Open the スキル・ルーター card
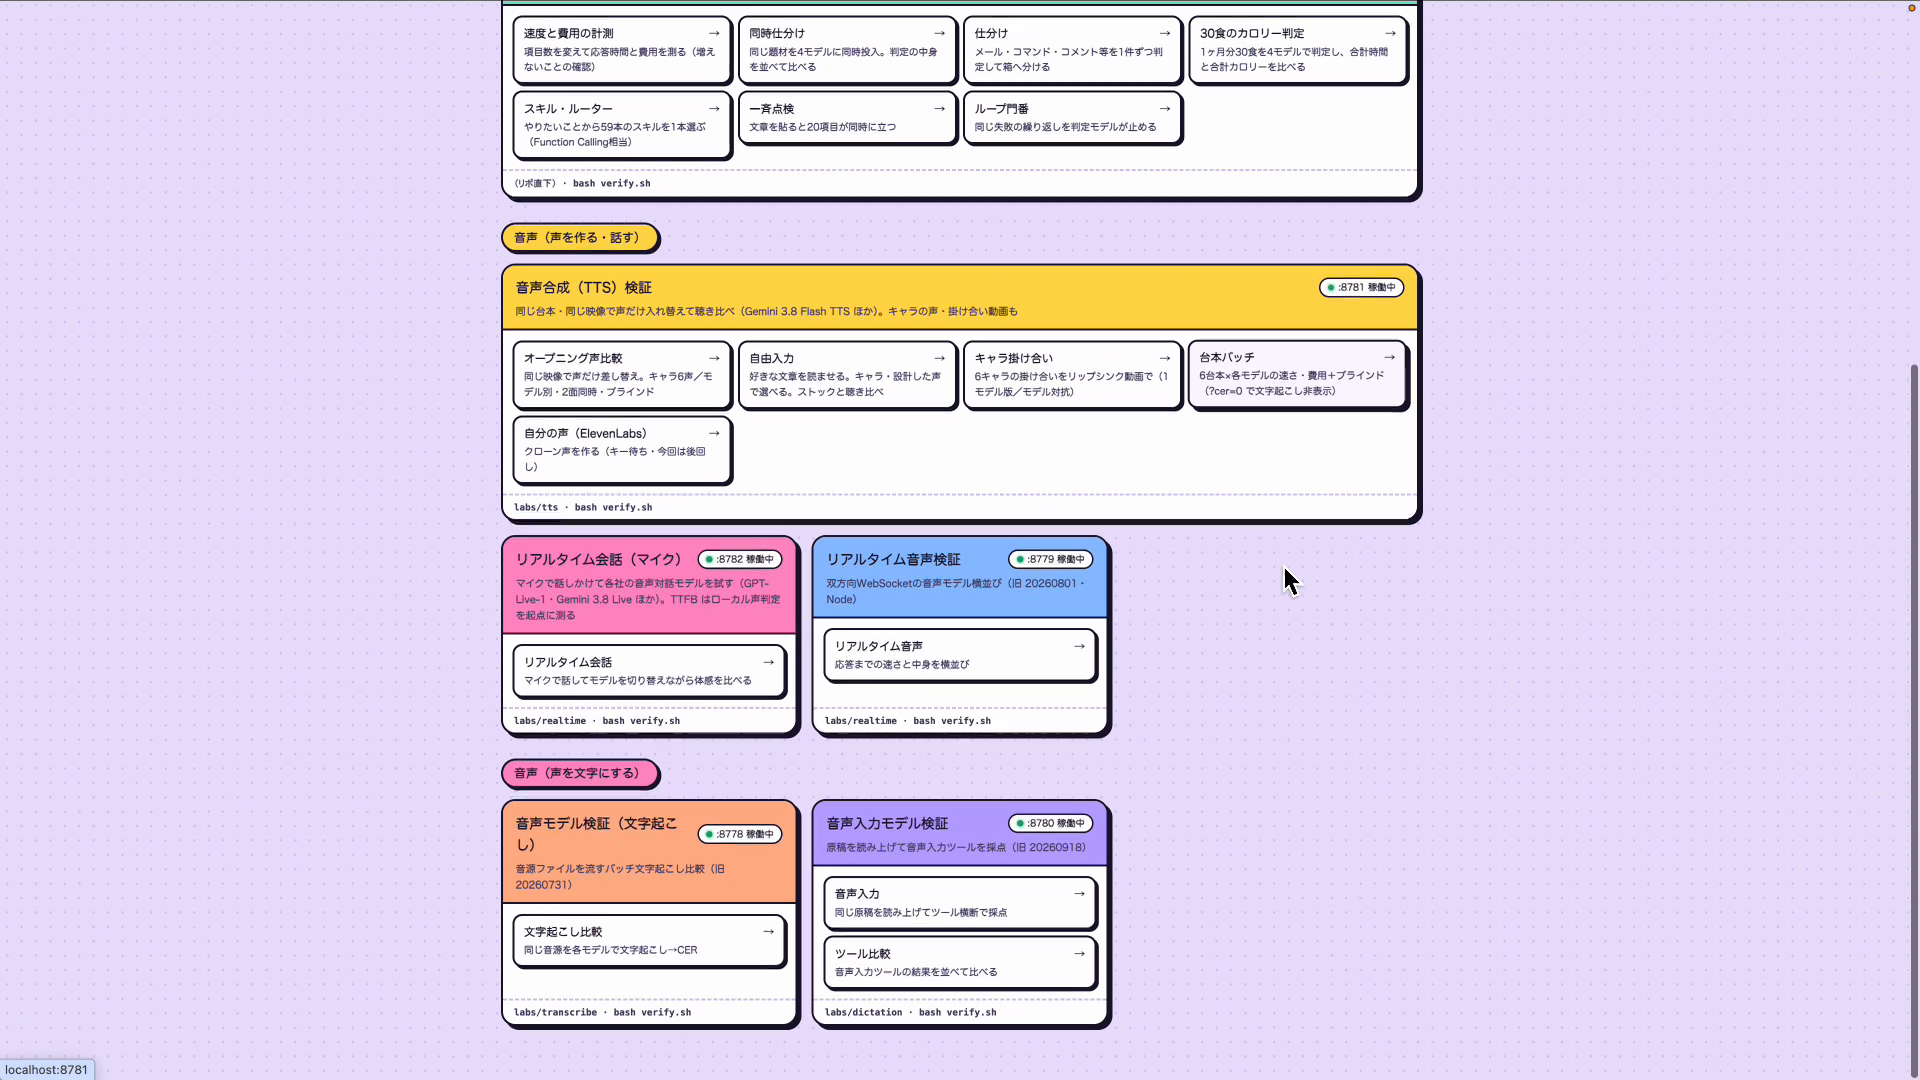The height and width of the screenshot is (1080, 1920). pos(622,124)
